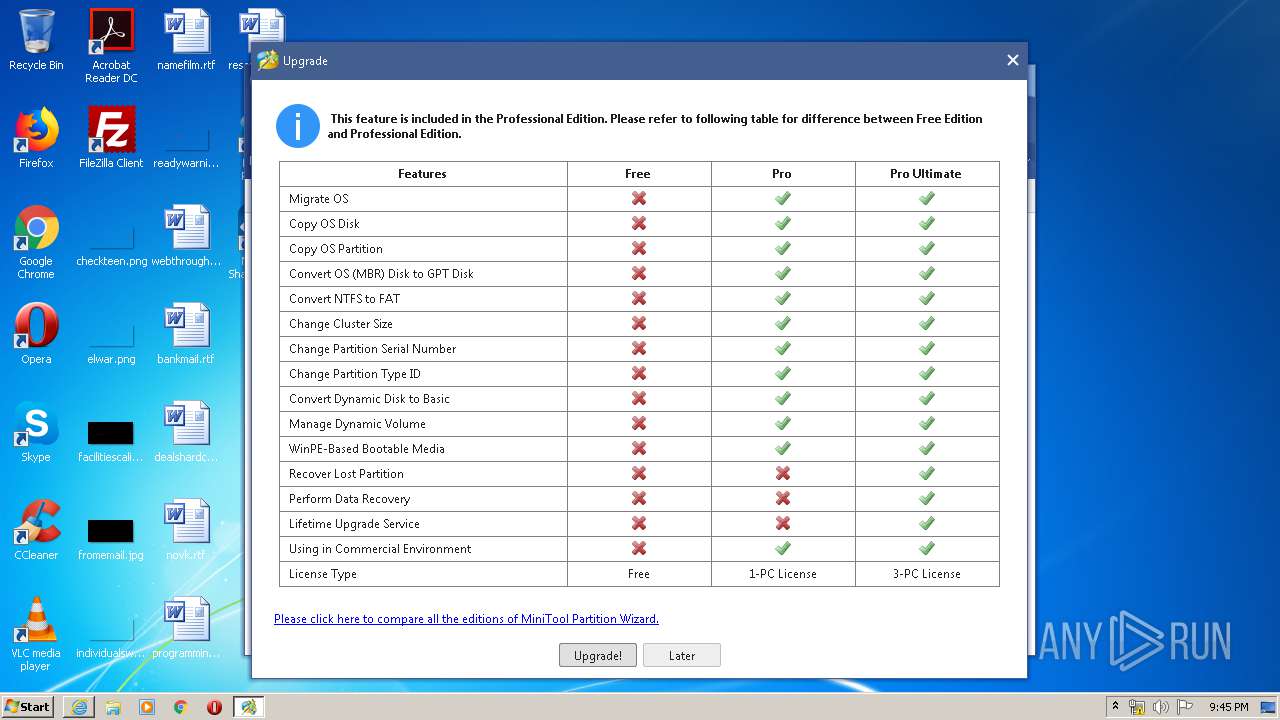Click the 1-PC License cell
Image resolution: width=1280 pixels, height=720 pixels.
point(782,574)
